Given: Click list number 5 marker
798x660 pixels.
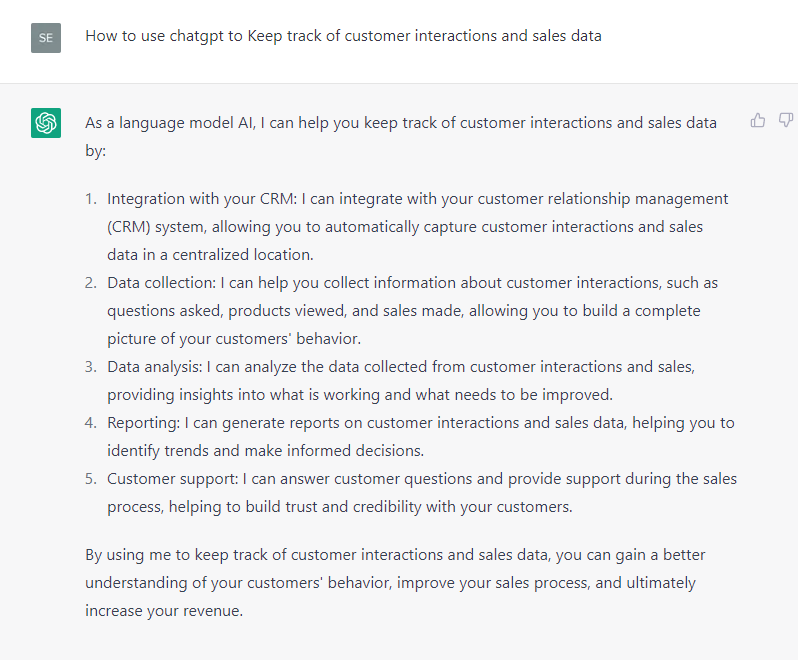Looking at the screenshot, I should (91, 479).
